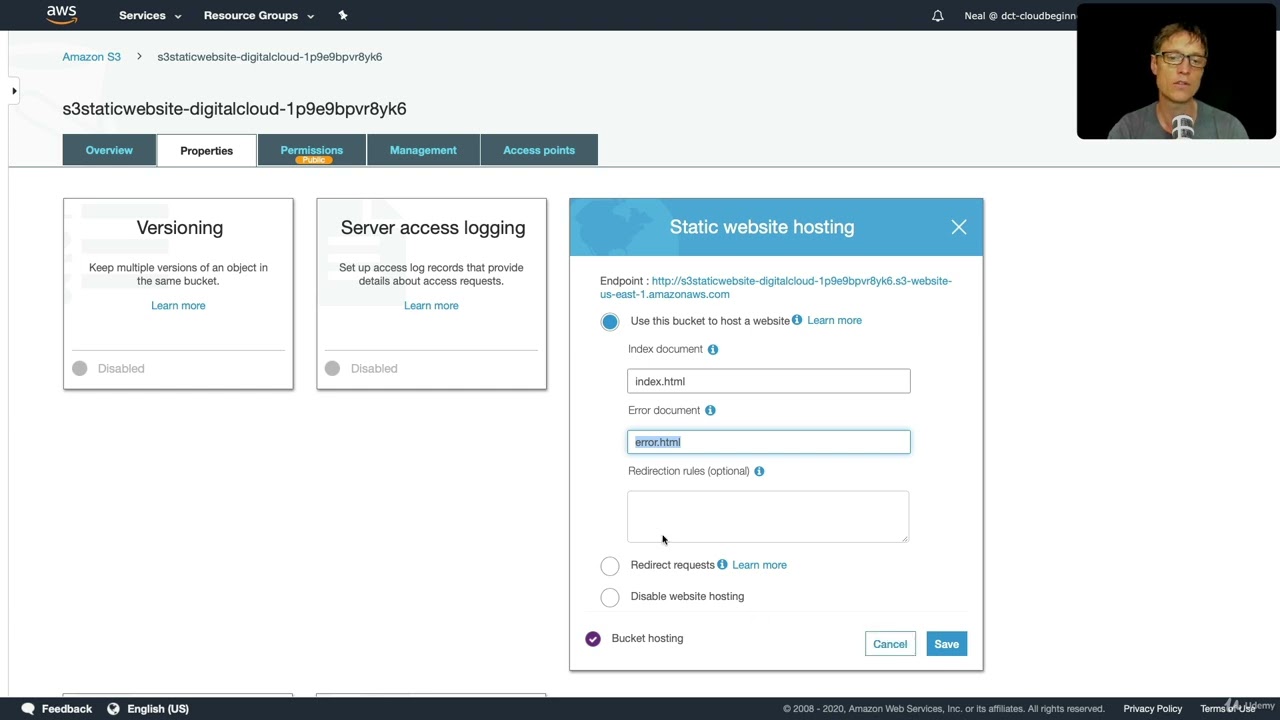Click the Bucket hosting checkmark icon
The height and width of the screenshot is (720, 1280).
(x=593, y=639)
